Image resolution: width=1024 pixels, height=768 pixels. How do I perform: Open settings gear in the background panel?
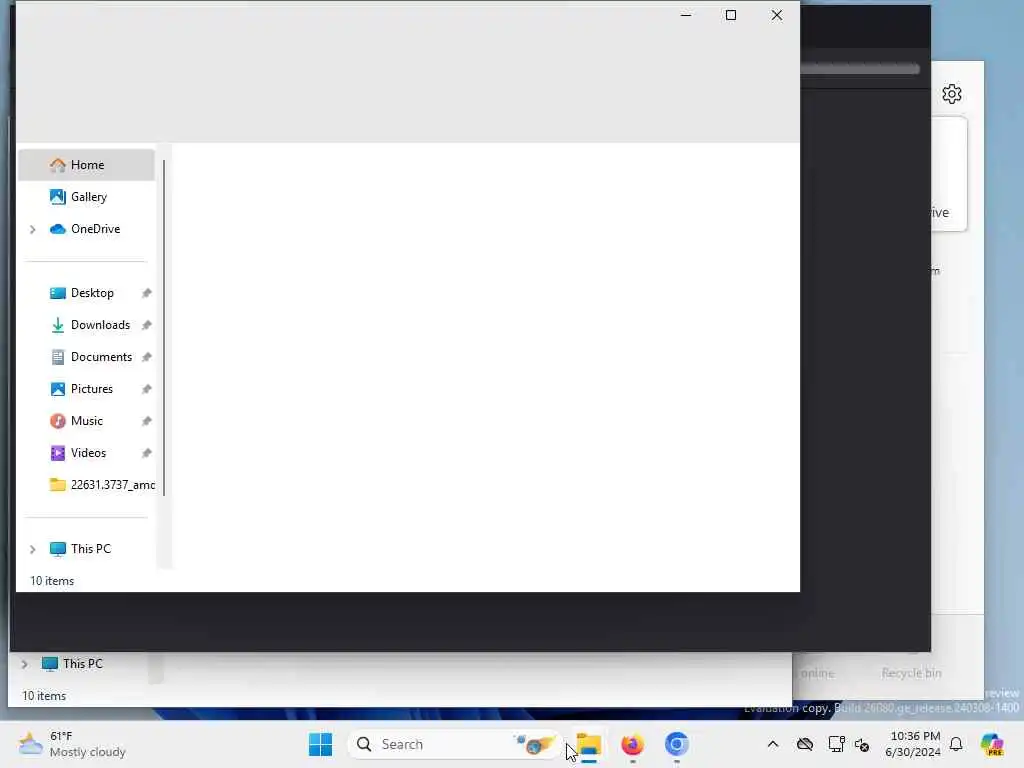(952, 94)
